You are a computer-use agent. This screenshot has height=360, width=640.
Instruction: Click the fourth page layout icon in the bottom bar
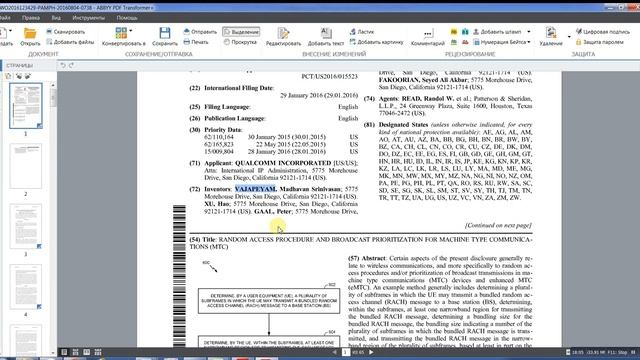click(98, 352)
